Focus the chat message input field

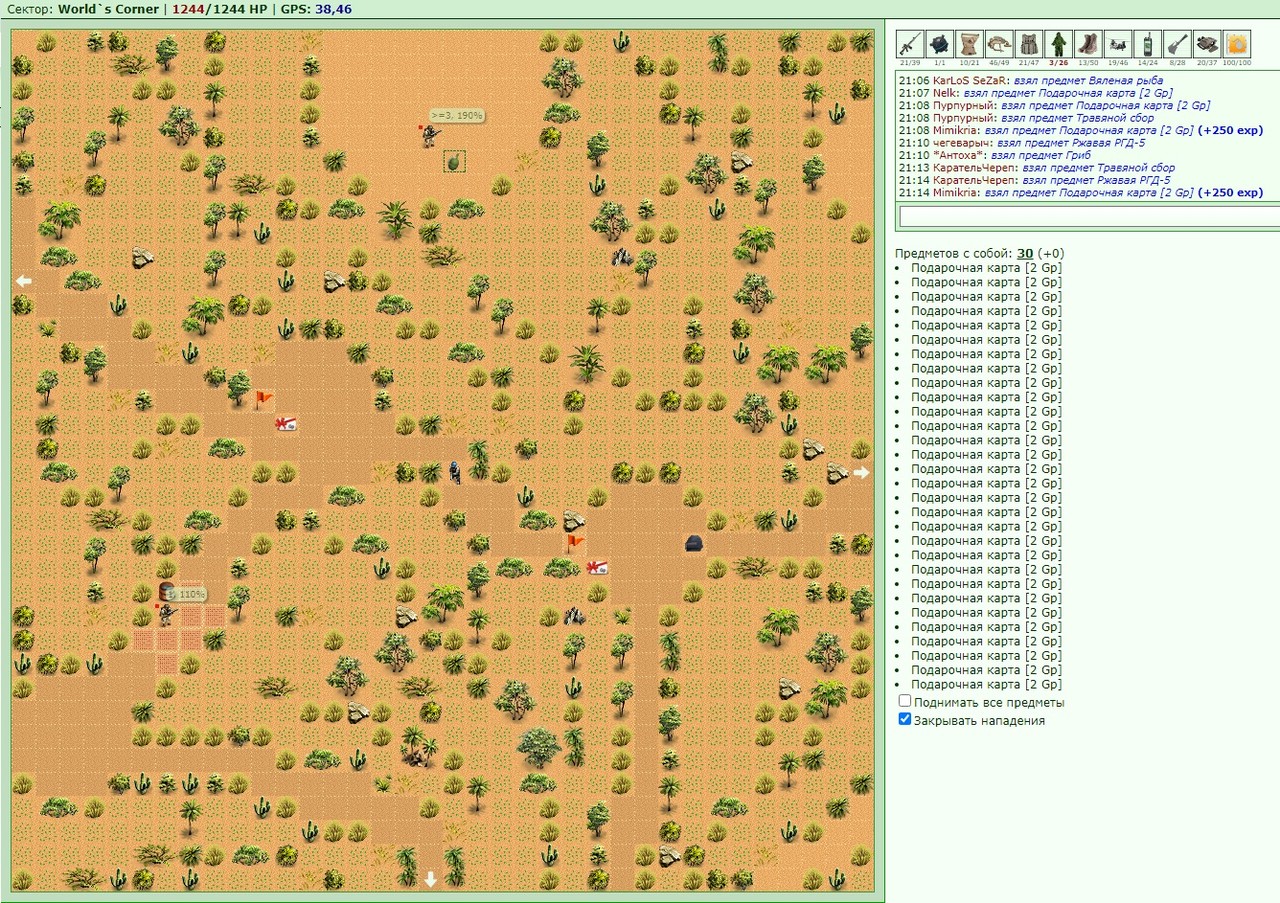1089,216
